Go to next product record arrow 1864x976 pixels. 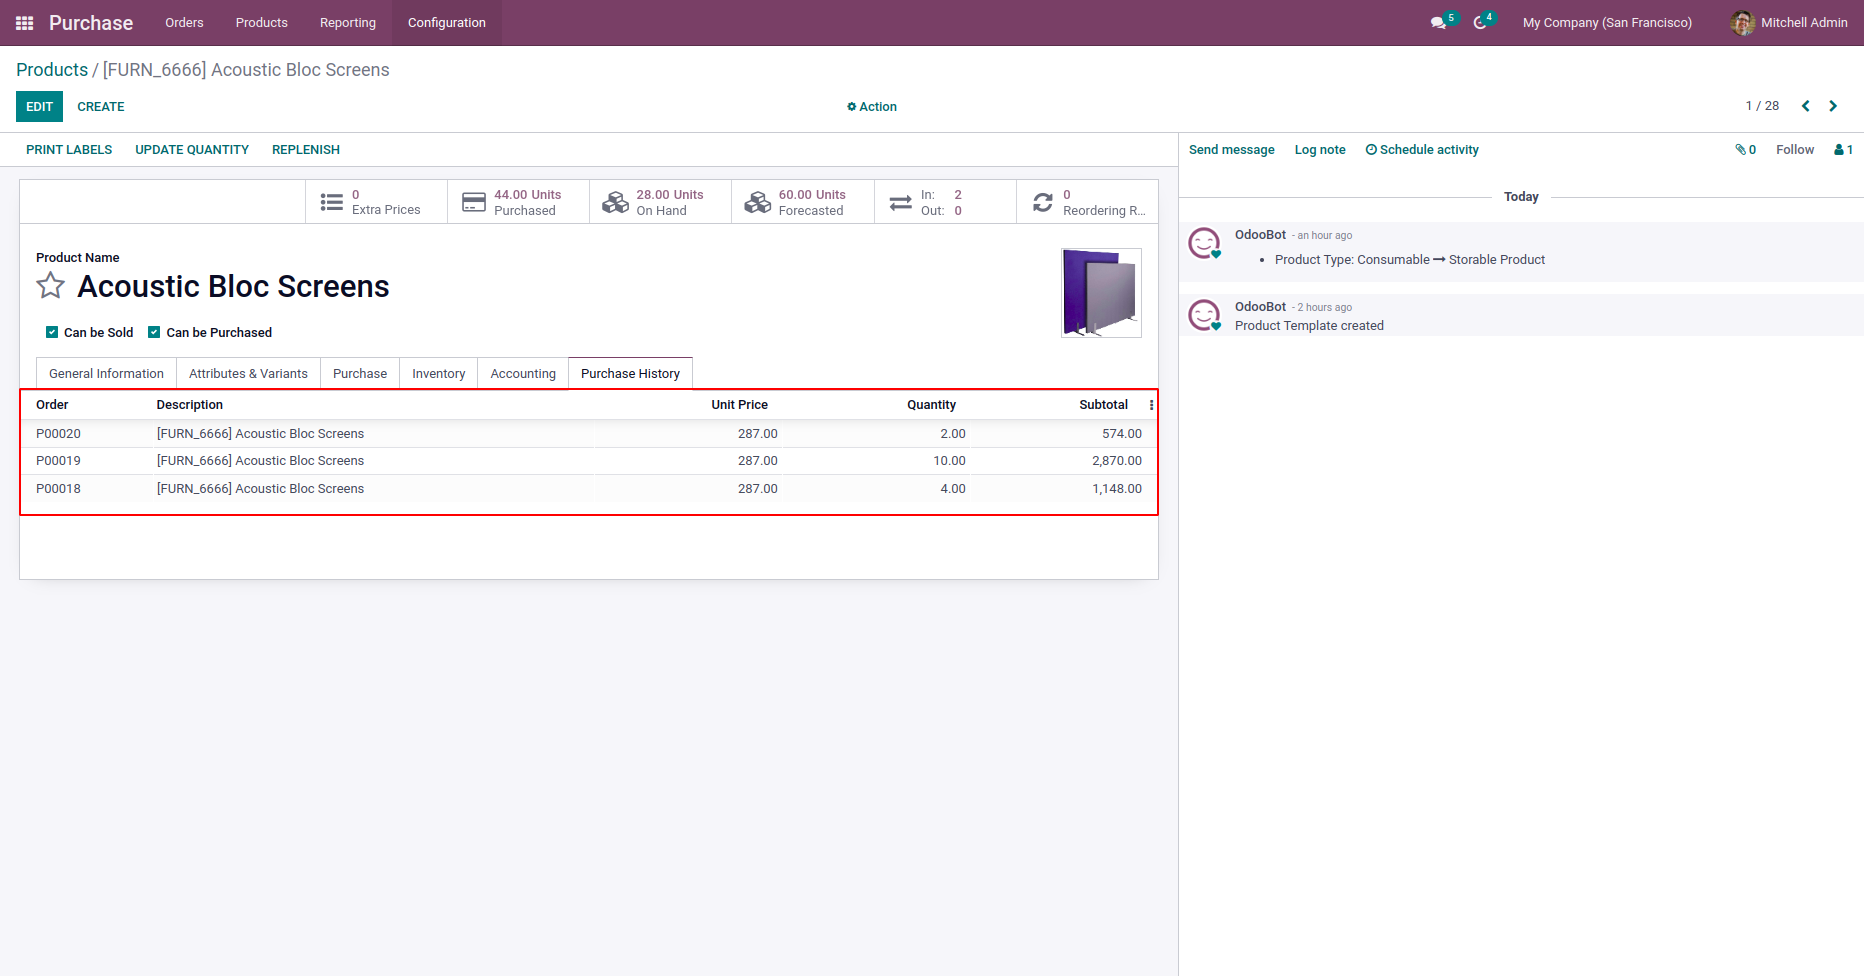(1833, 106)
